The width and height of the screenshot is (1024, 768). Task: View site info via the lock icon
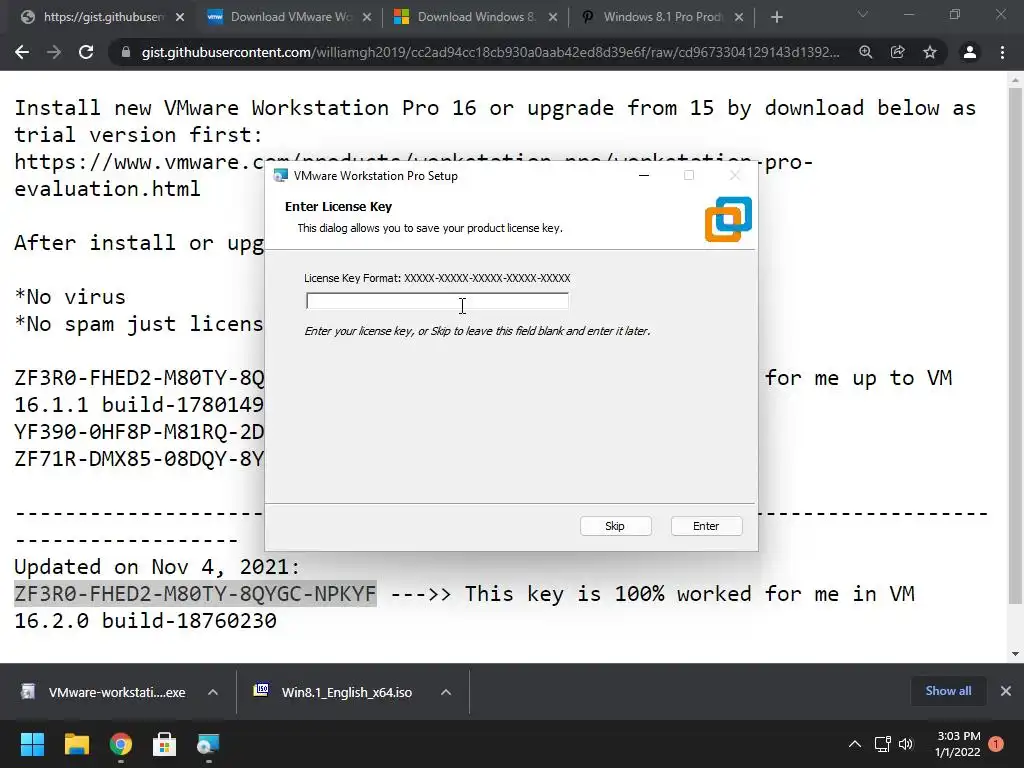click(126, 52)
